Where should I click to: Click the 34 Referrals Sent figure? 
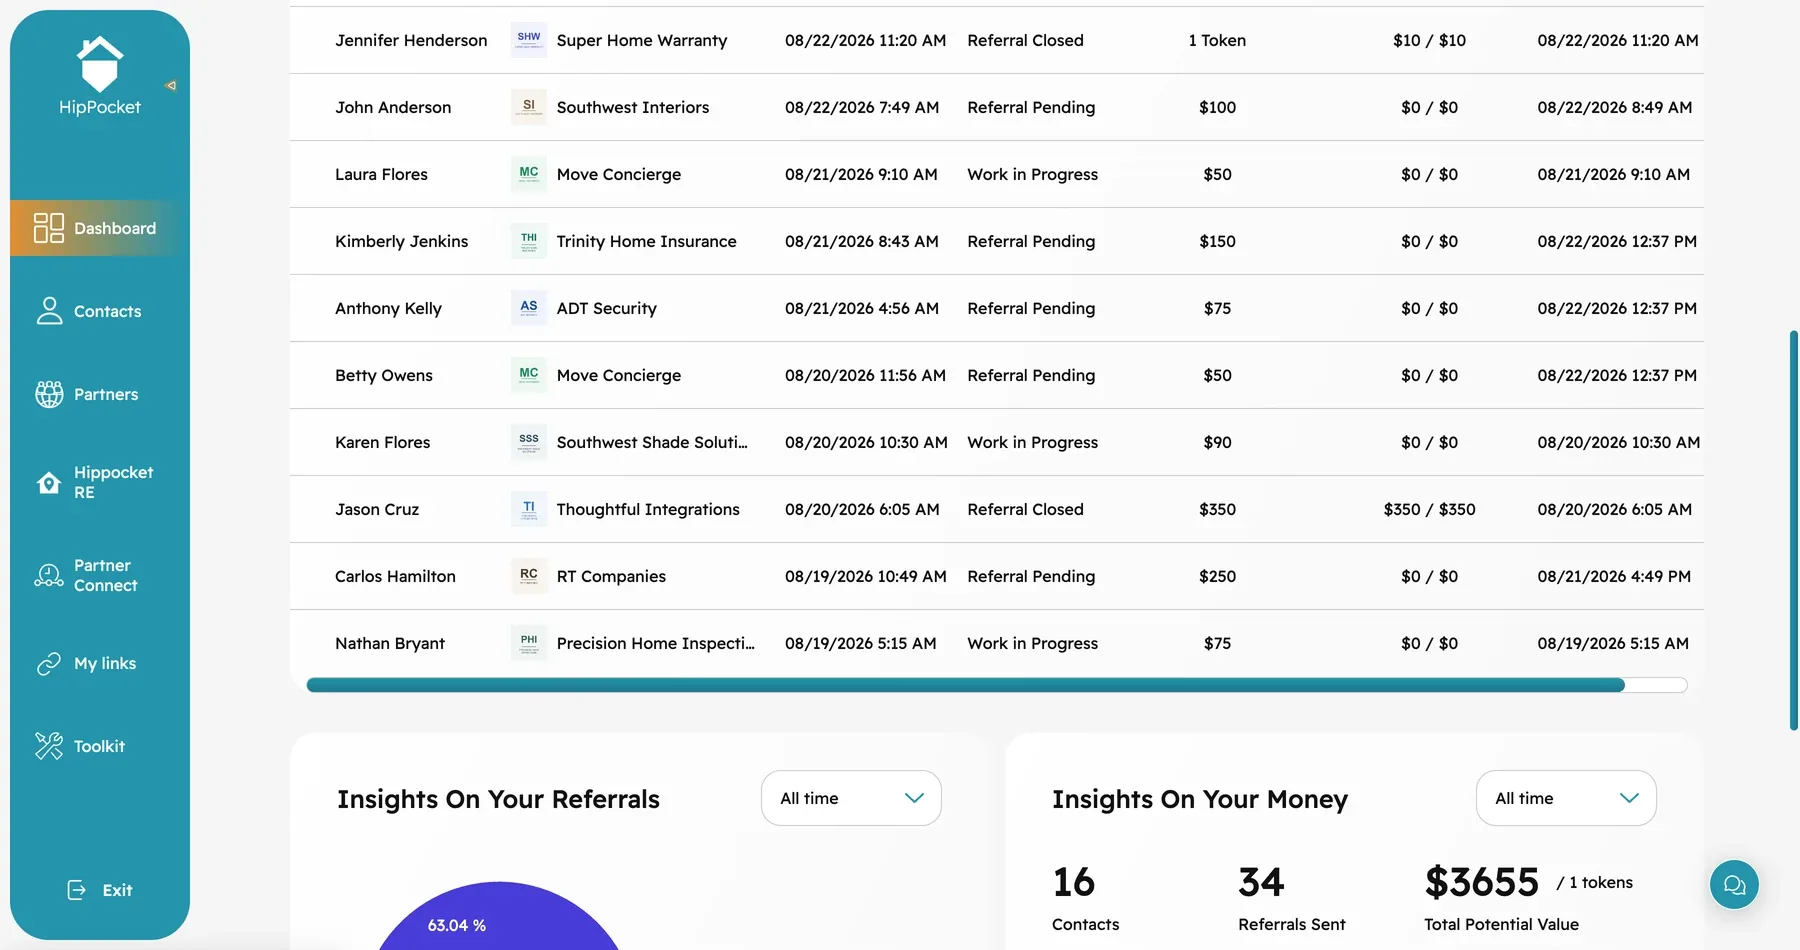click(x=1261, y=882)
